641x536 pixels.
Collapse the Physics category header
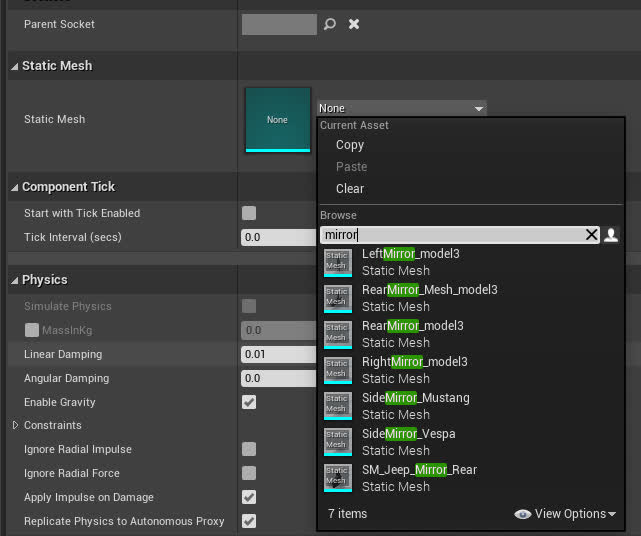(x=15, y=280)
